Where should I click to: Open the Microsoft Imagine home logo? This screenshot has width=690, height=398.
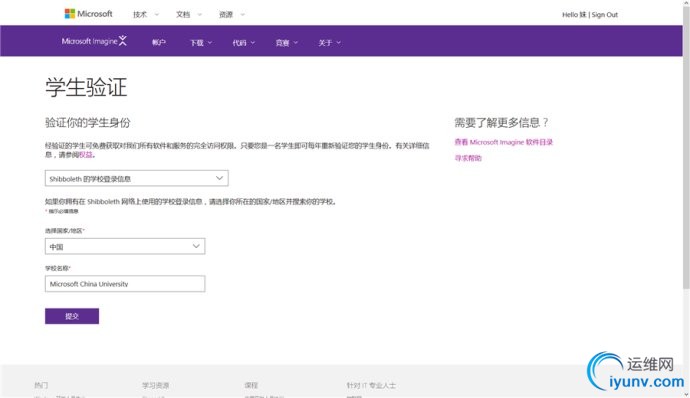[x=94, y=41]
